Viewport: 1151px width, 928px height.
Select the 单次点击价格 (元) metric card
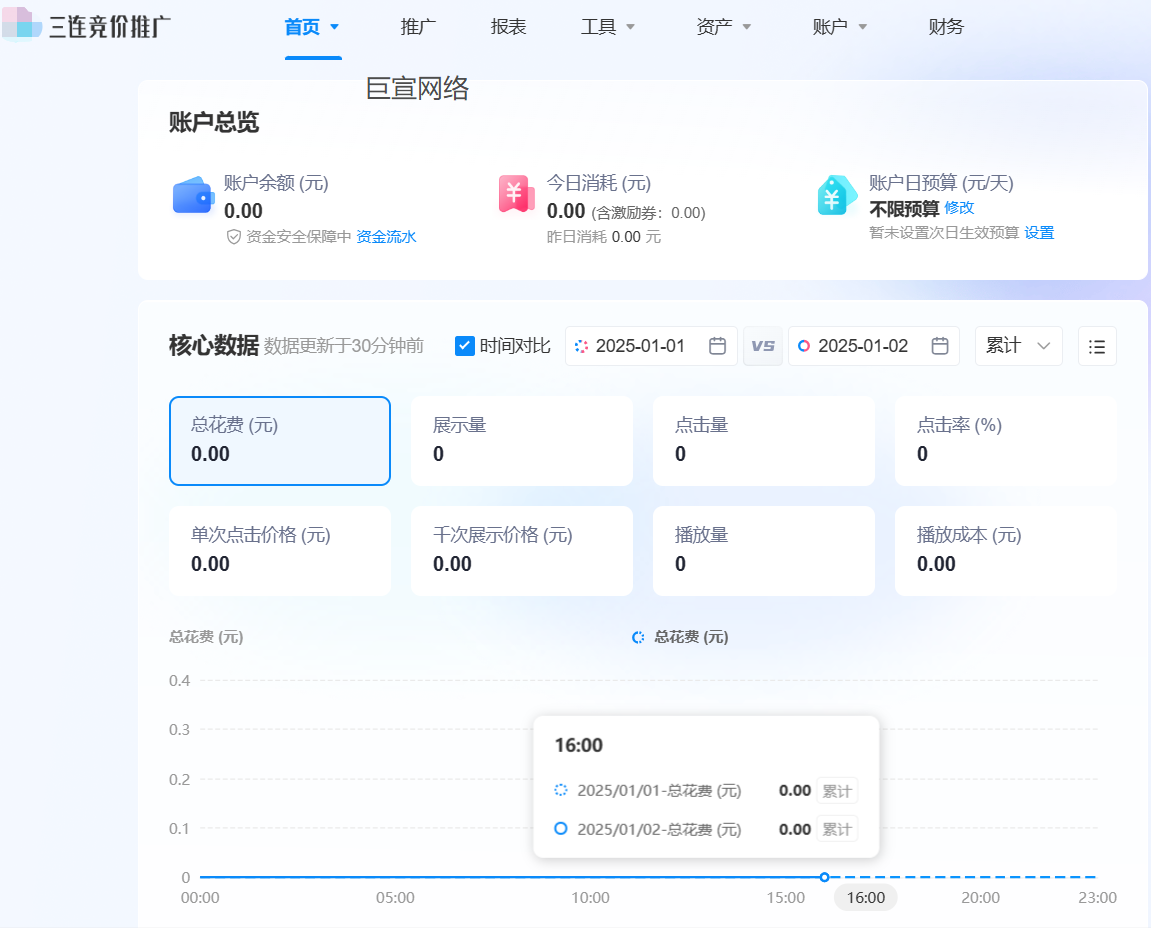[280, 551]
